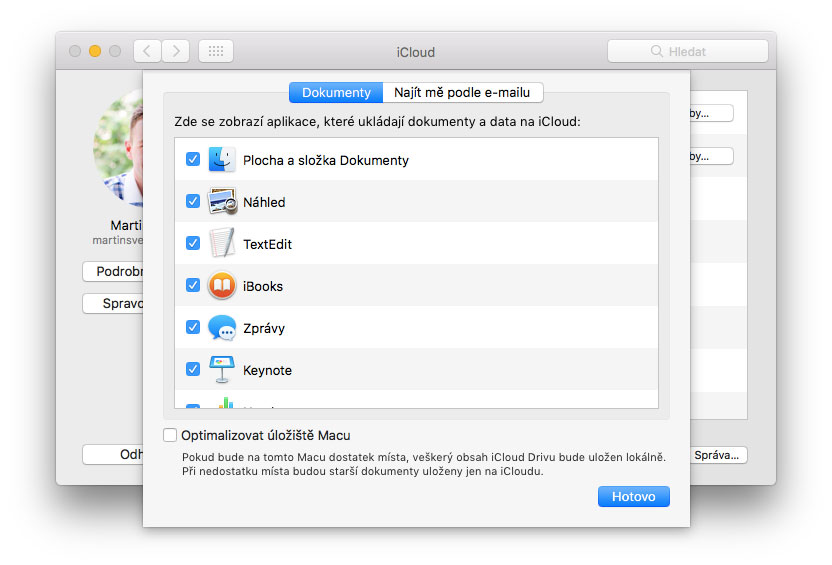
Task: Select the TextEdit row label
Action: pyautogui.click(x=267, y=244)
